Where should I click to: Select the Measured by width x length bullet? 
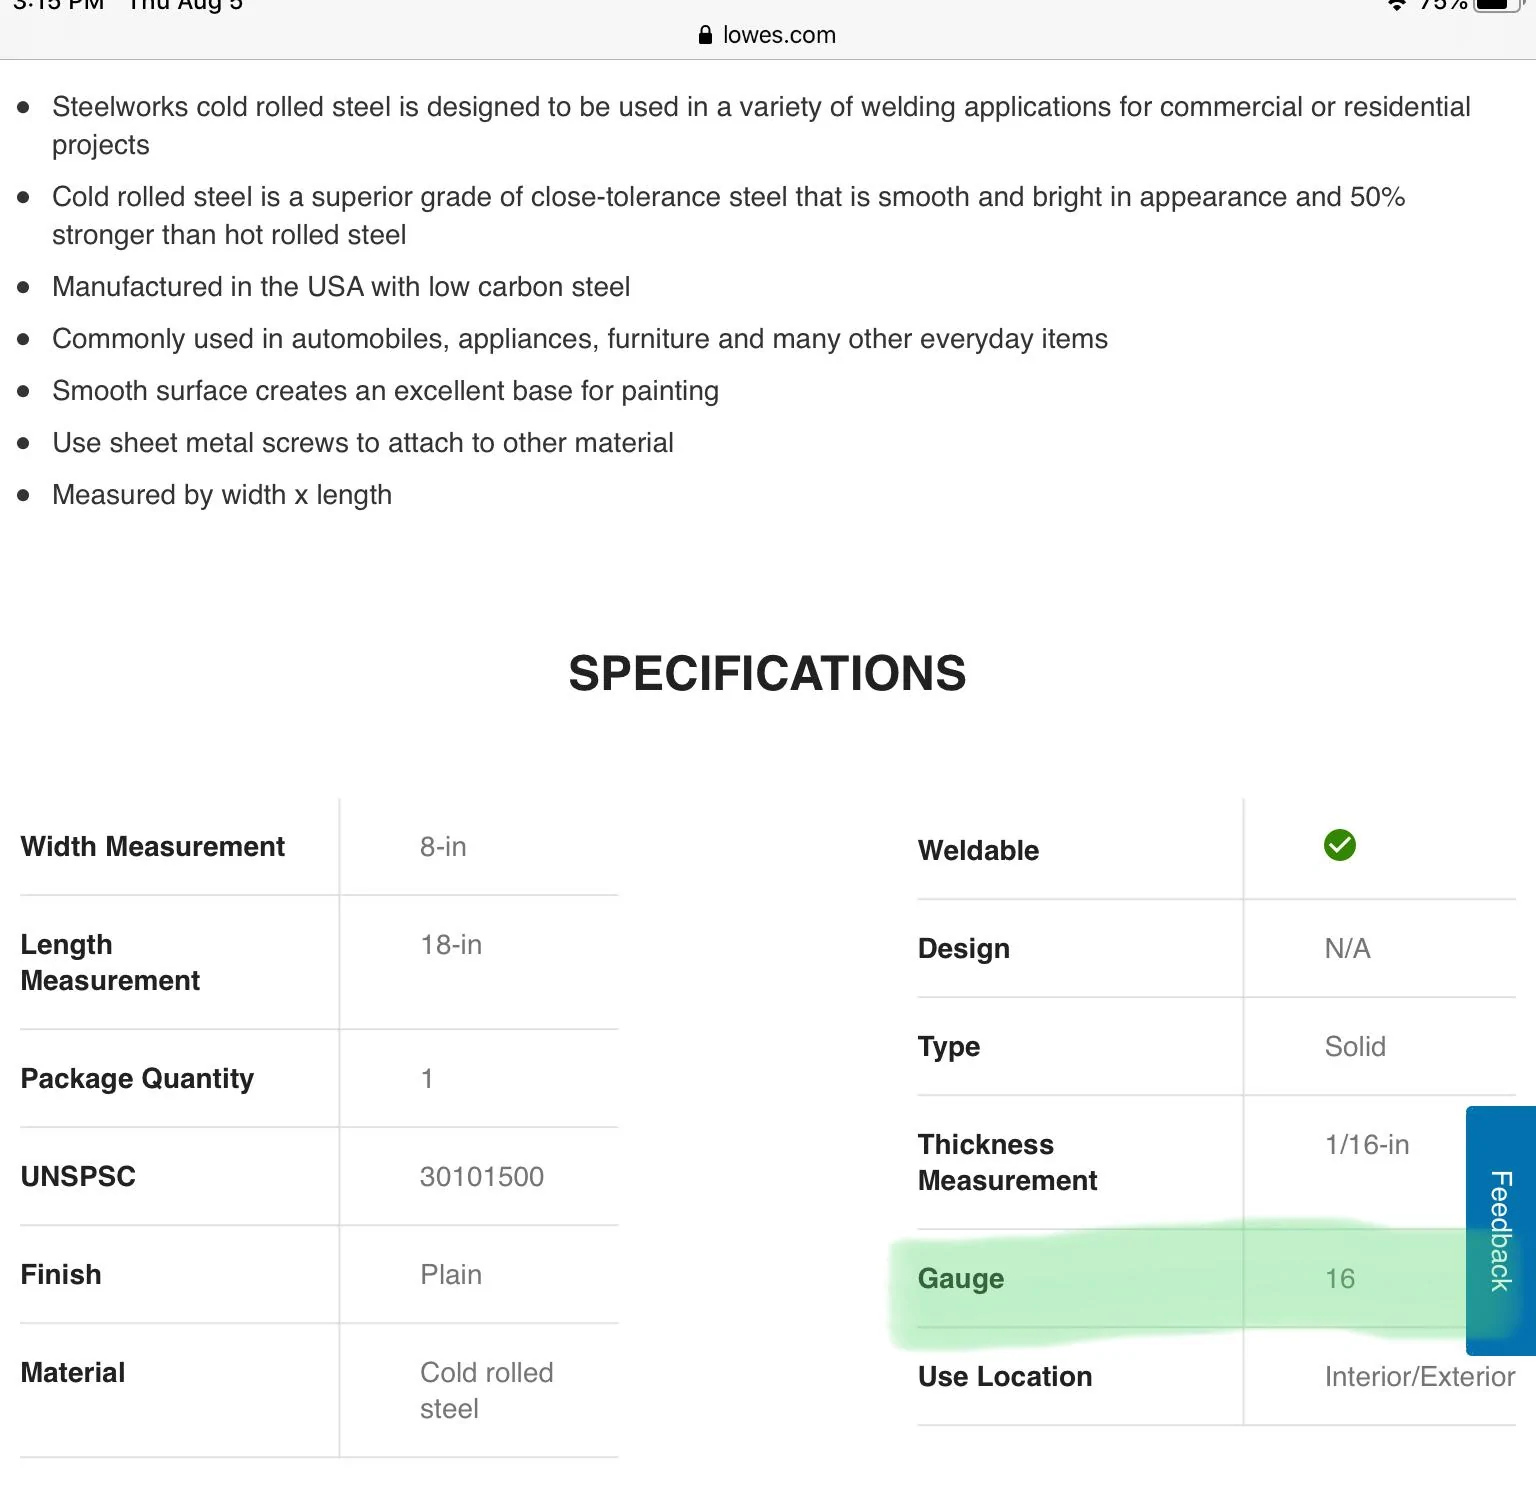[222, 495]
